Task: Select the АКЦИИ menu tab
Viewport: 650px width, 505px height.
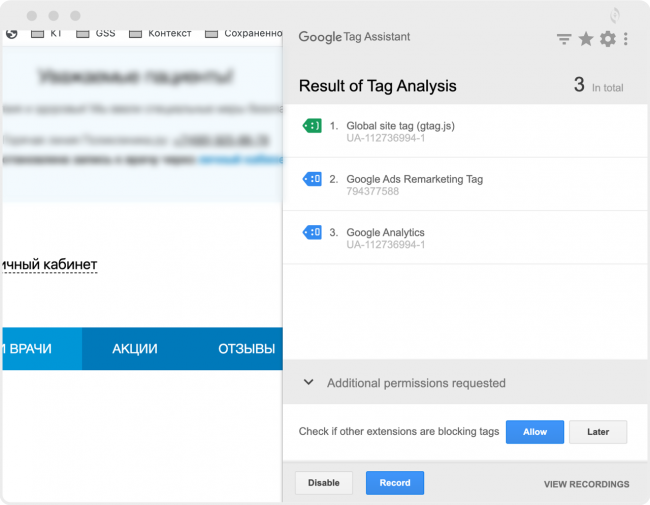Action: coord(134,349)
